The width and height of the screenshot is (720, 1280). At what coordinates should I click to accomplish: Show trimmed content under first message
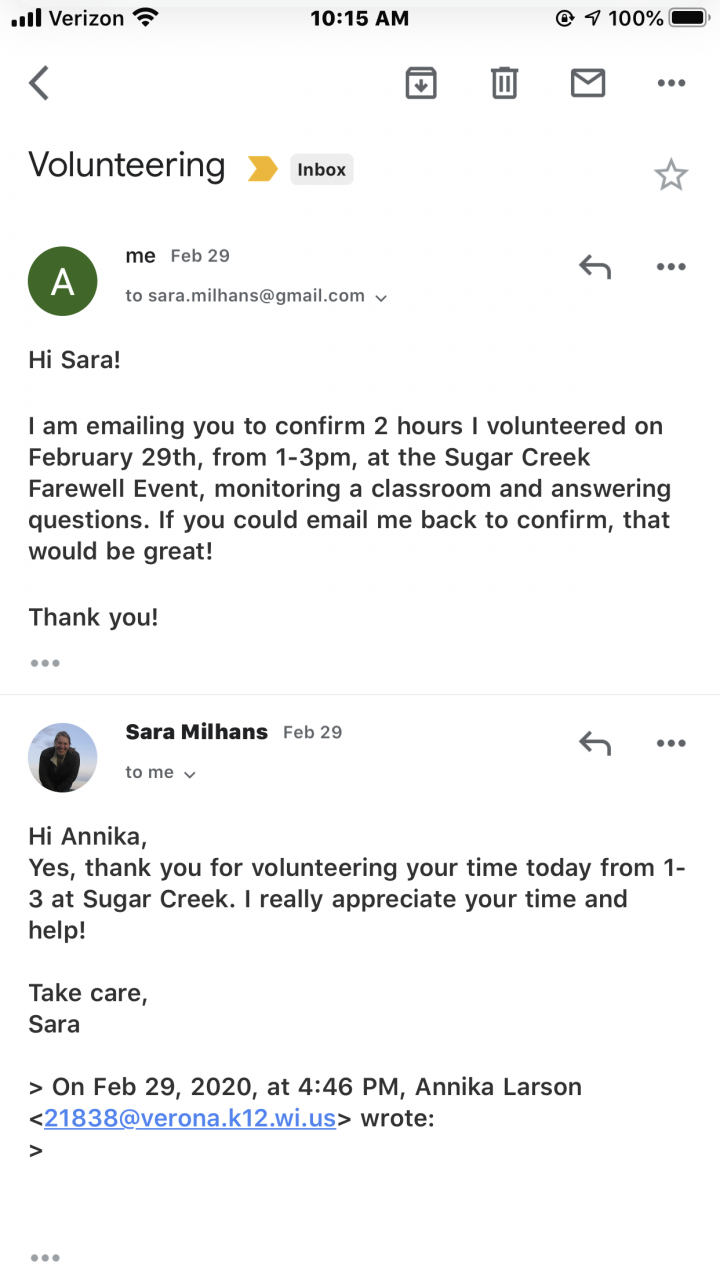(x=45, y=663)
